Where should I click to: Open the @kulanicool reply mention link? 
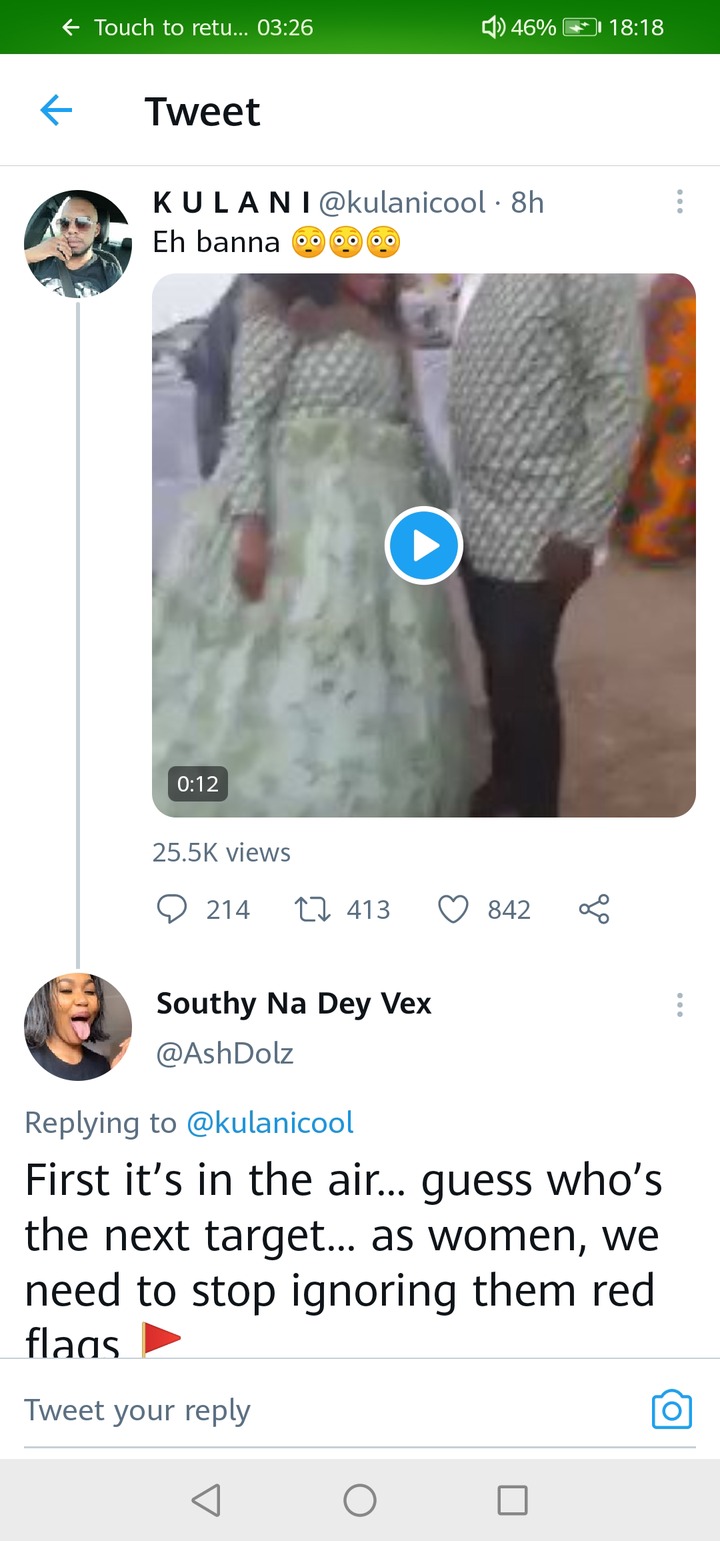pyautogui.click(x=270, y=1122)
